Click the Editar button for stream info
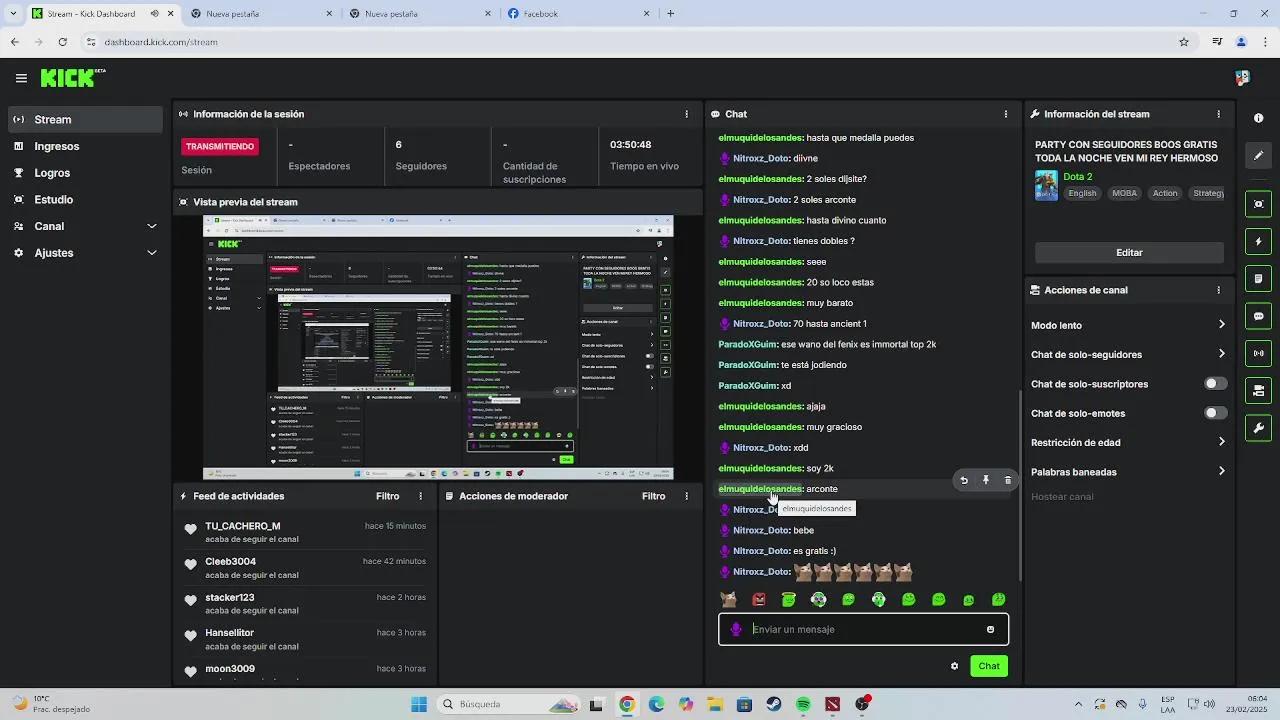Image resolution: width=1280 pixels, height=720 pixels. 1129,252
